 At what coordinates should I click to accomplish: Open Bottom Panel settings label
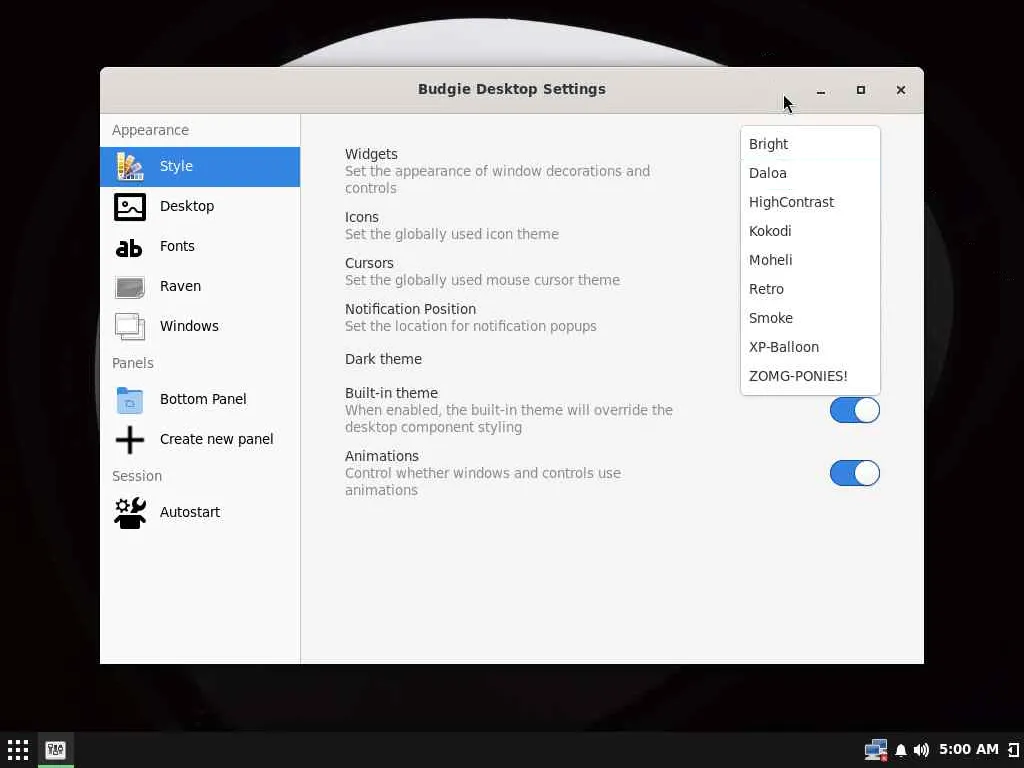(x=203, y=399)
